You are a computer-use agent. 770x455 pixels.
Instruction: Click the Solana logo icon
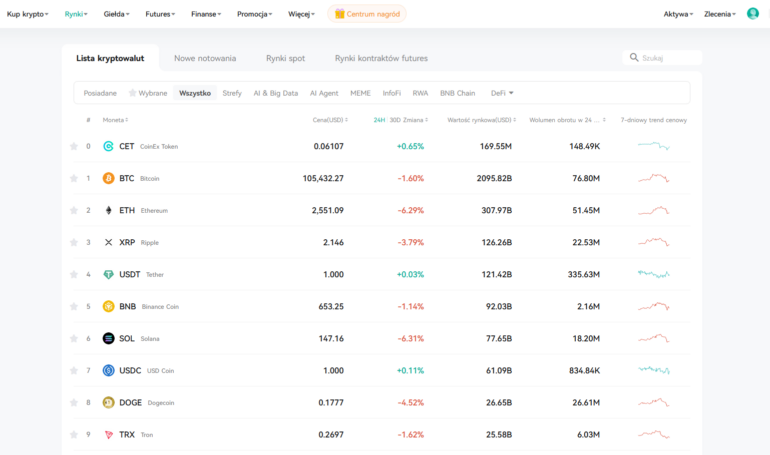point(108,338)
